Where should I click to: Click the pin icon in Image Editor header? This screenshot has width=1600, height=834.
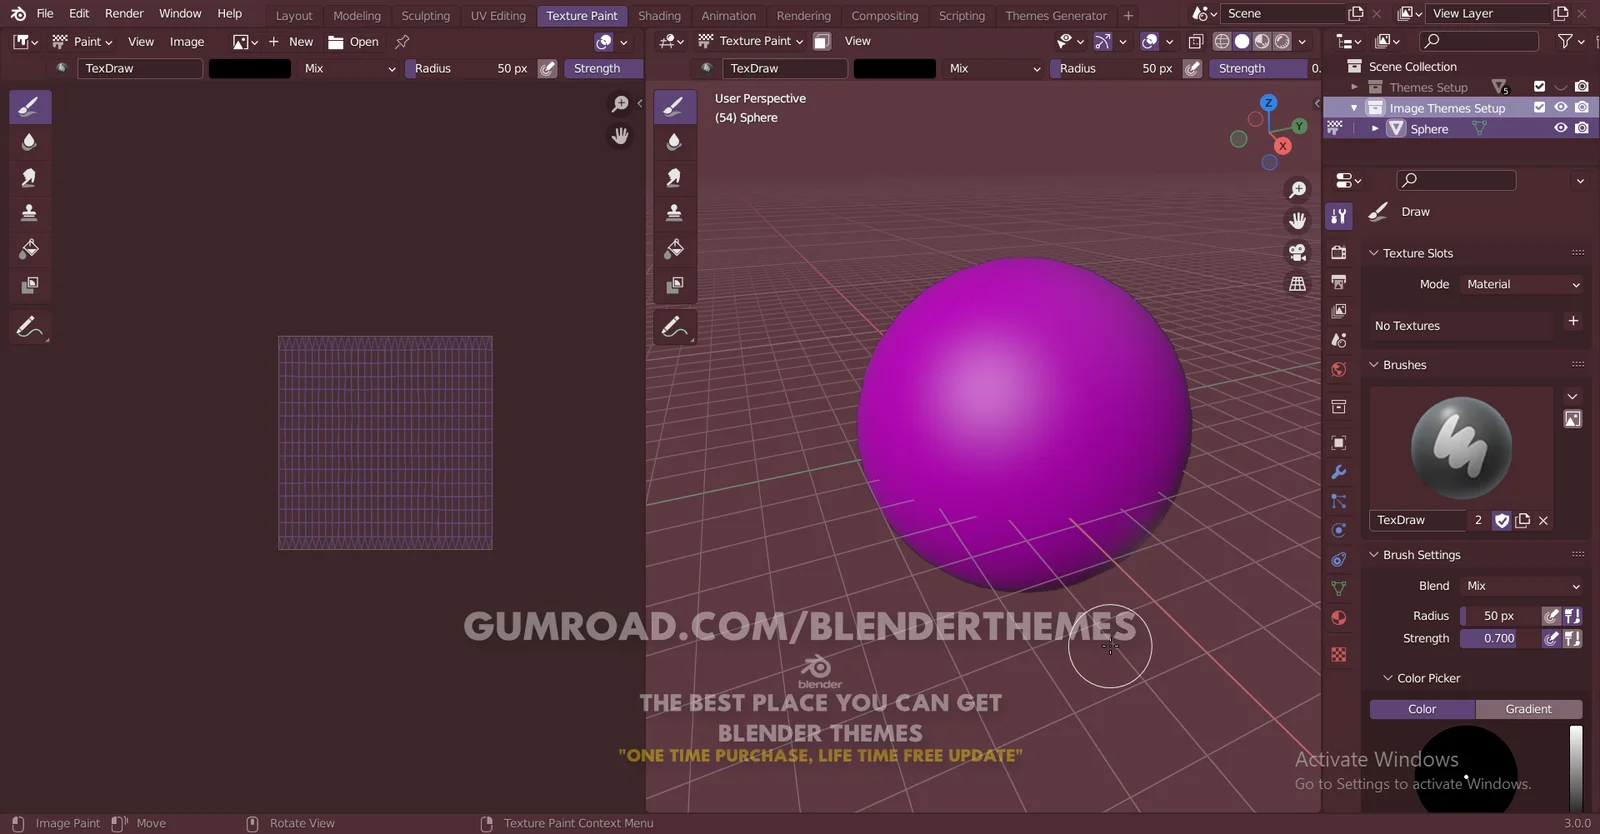tap(402, 42)
